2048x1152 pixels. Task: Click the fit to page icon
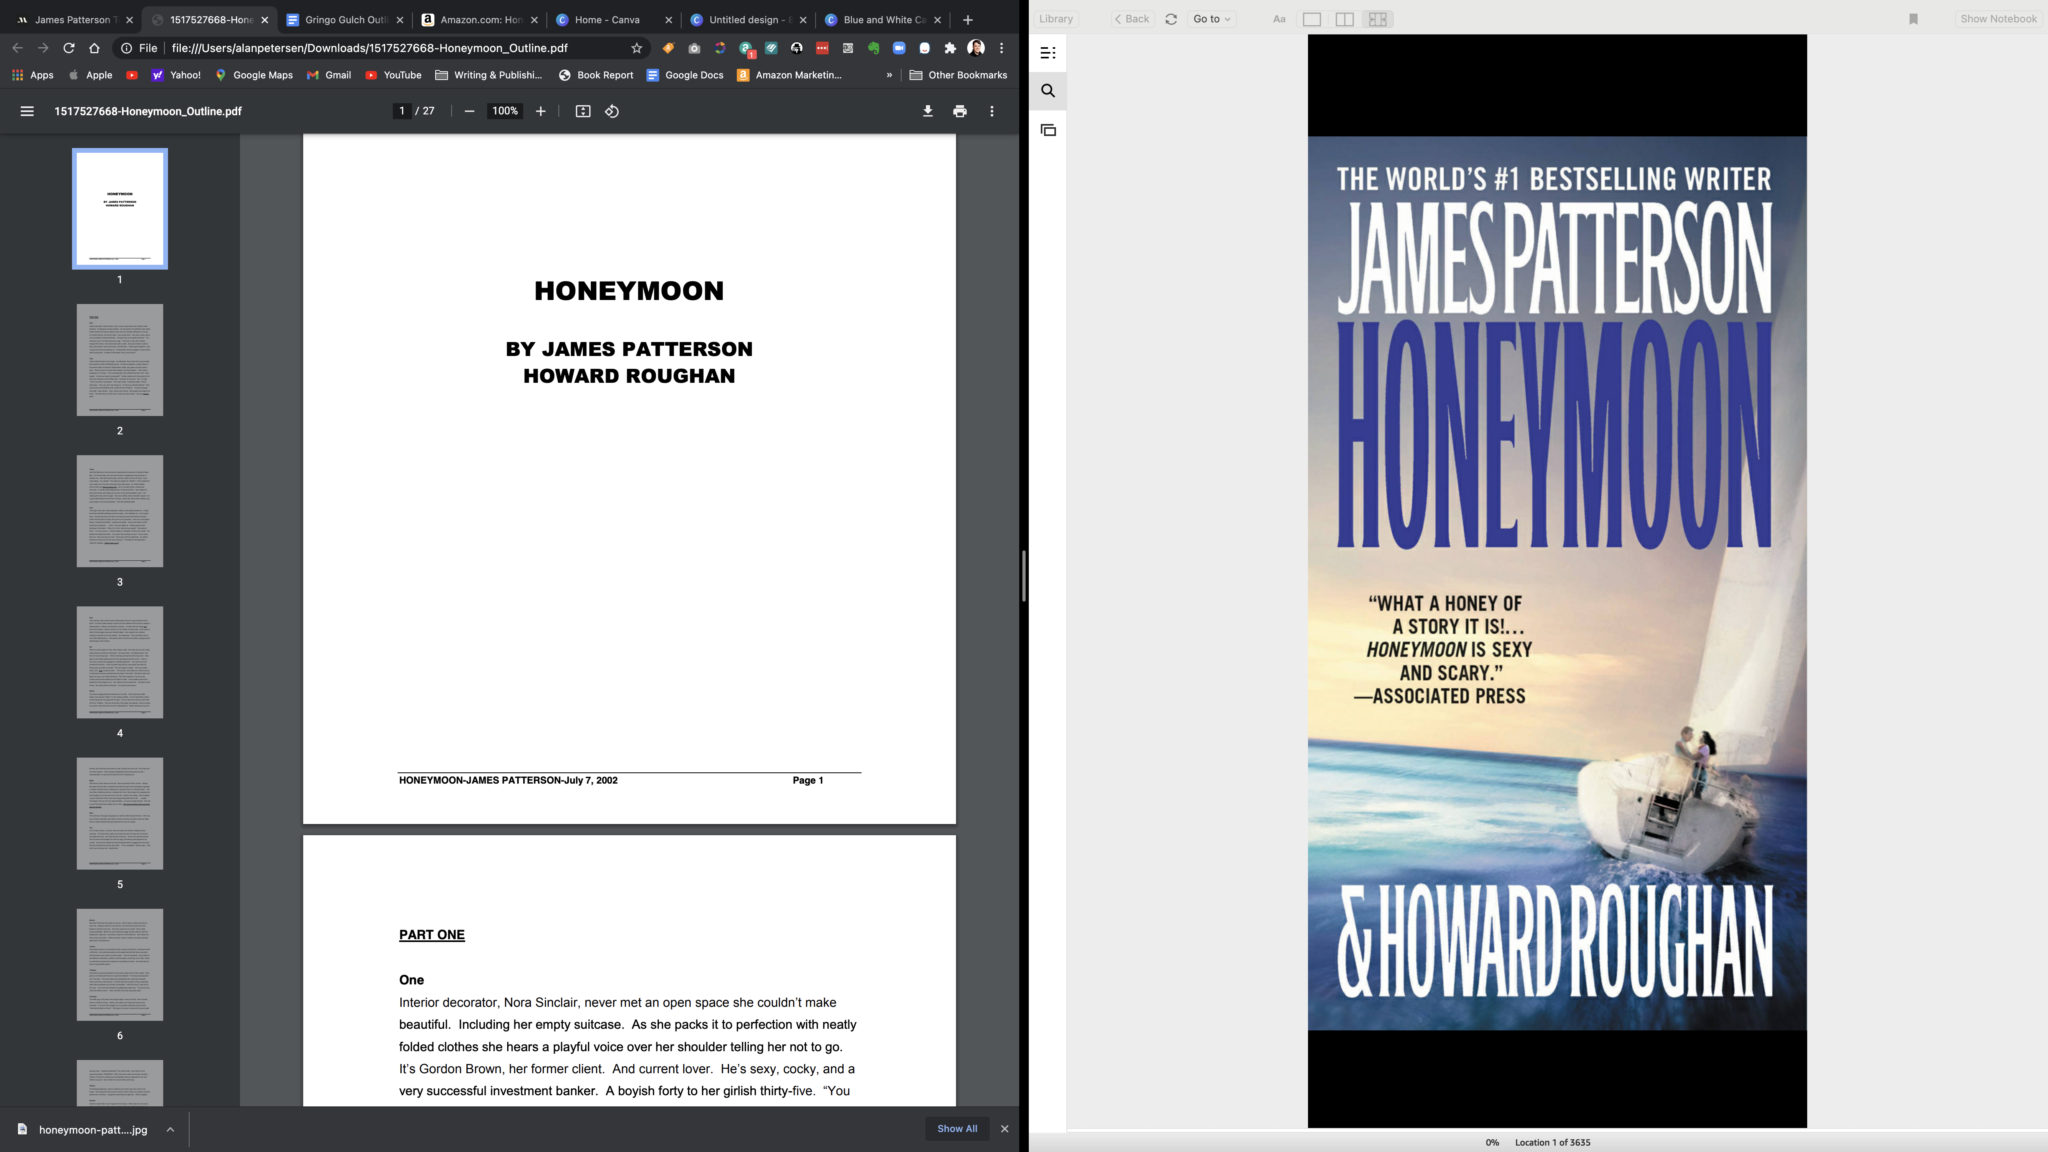583,111
